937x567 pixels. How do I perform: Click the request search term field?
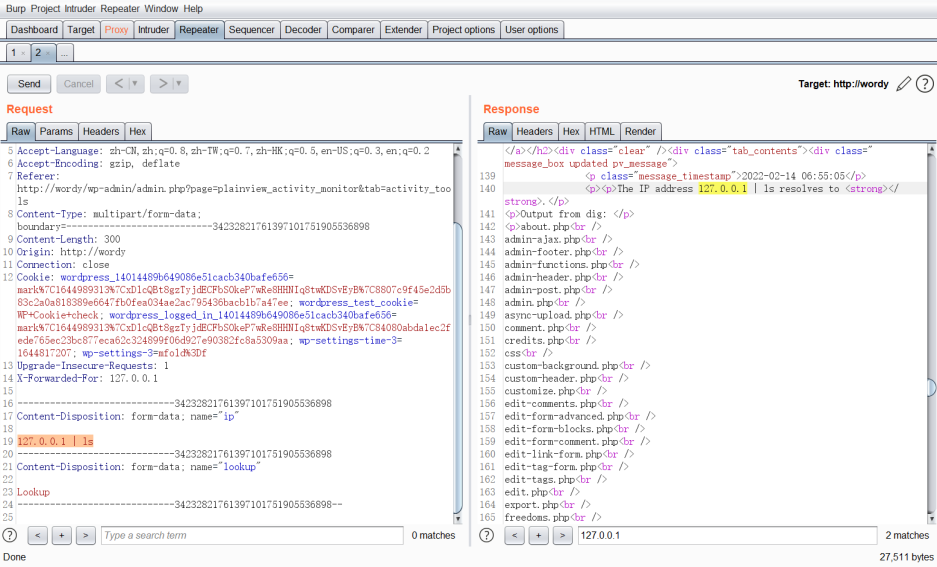tap(252, 535)
